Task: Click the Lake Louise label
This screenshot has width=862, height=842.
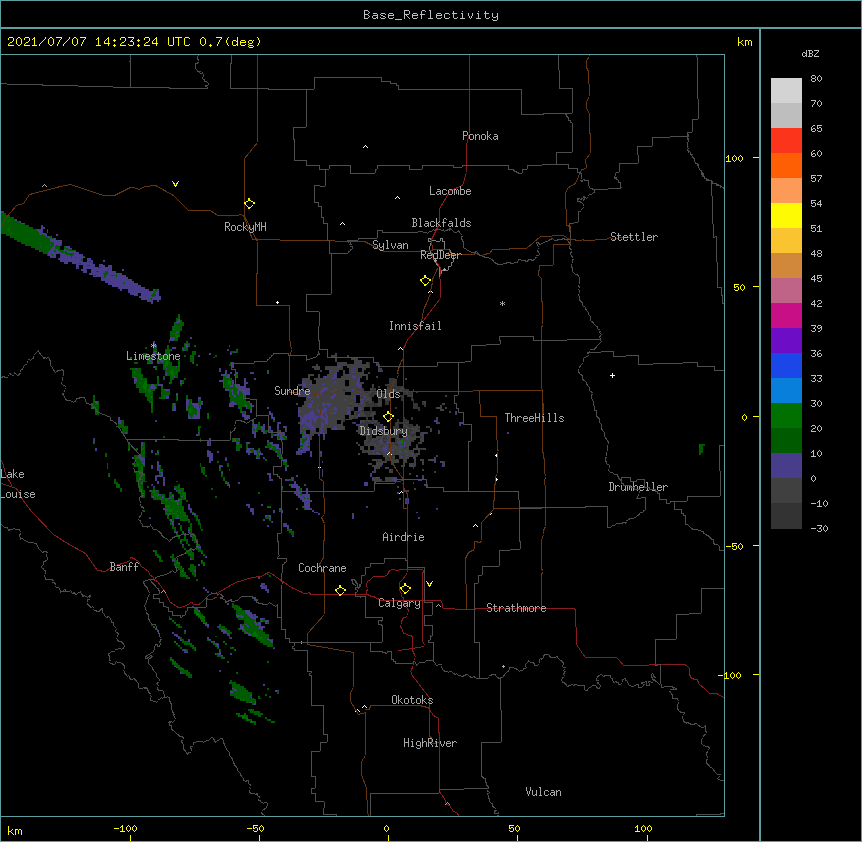Action: pos(18,484)
